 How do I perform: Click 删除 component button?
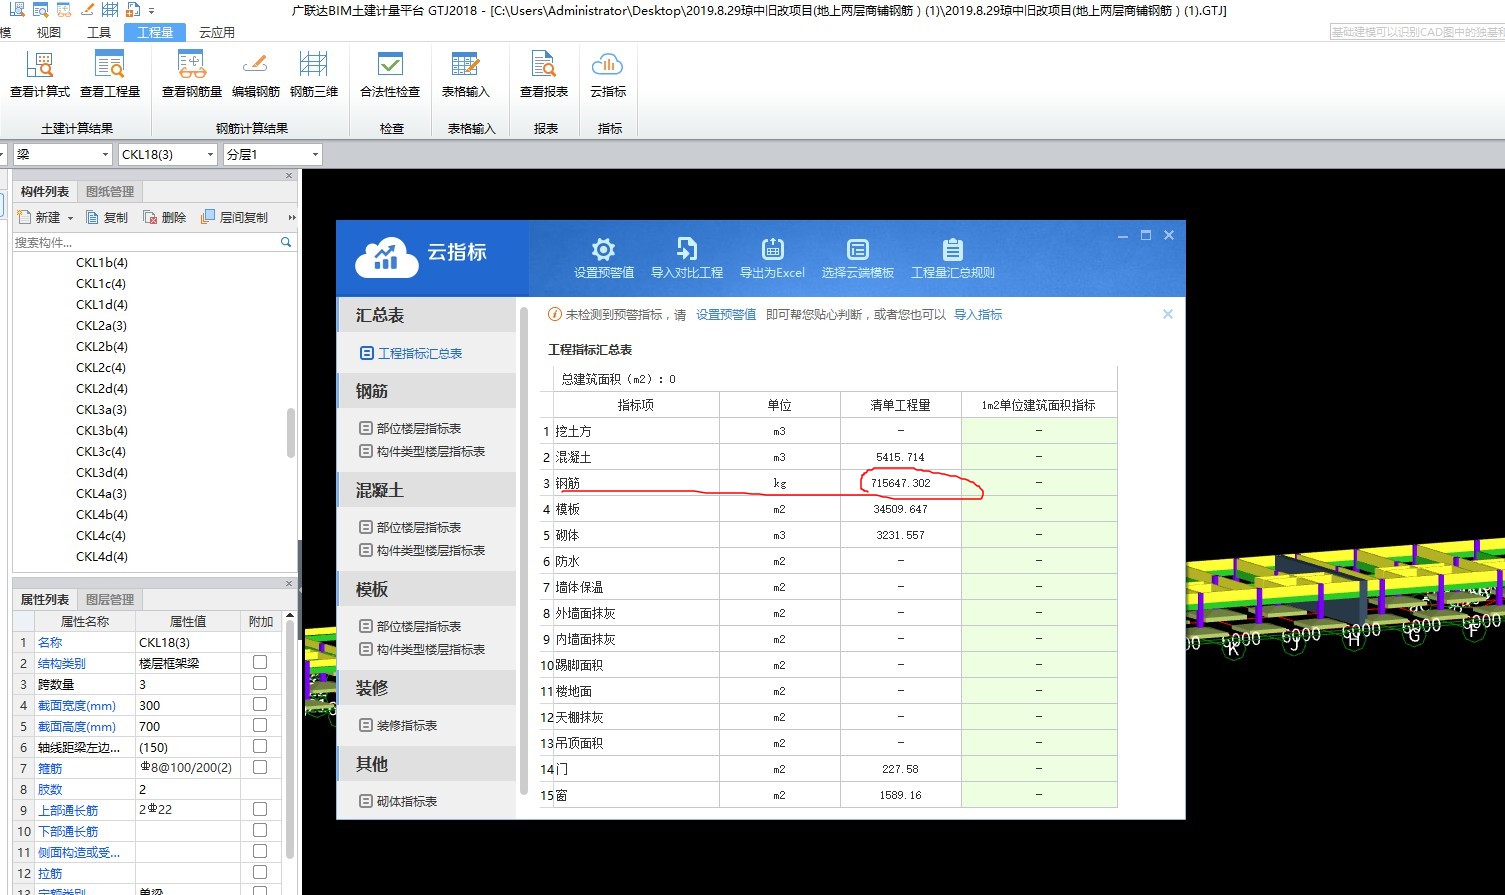165,217
